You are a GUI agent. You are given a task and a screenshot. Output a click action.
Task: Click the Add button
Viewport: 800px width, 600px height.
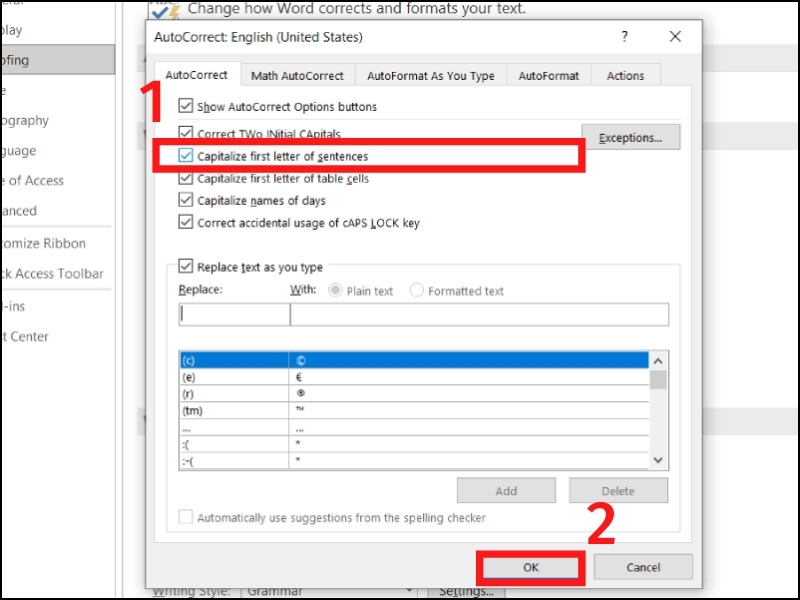[x=506, y=490]
